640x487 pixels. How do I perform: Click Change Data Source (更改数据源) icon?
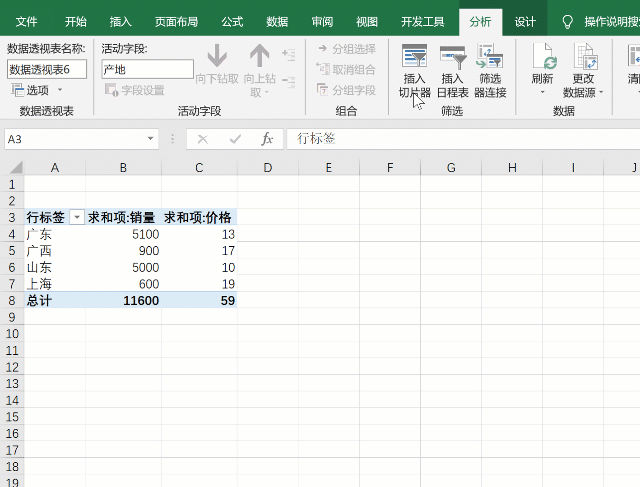pos(586,56)
